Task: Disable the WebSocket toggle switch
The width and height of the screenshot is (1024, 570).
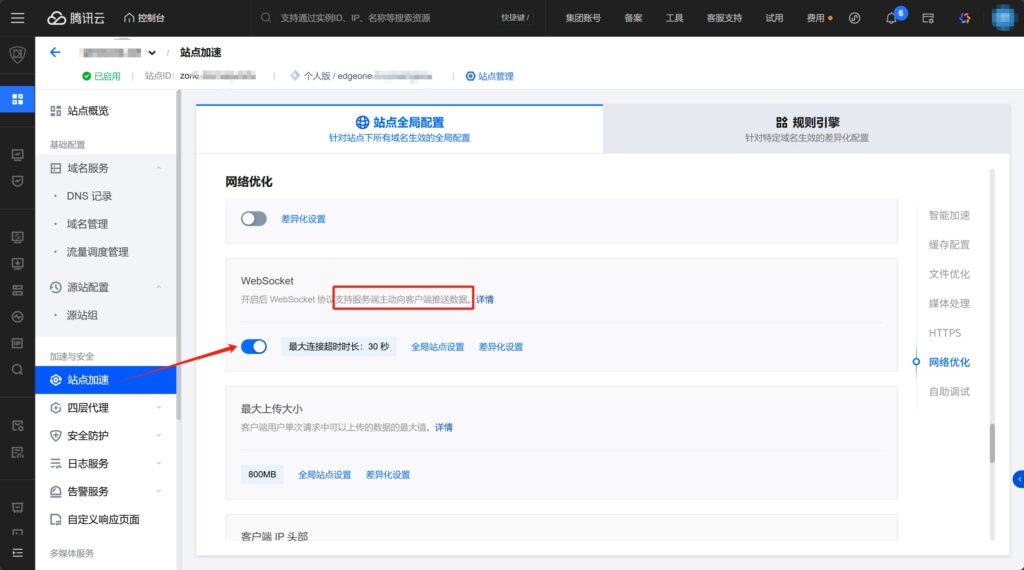Action: (x=254, y=346)
